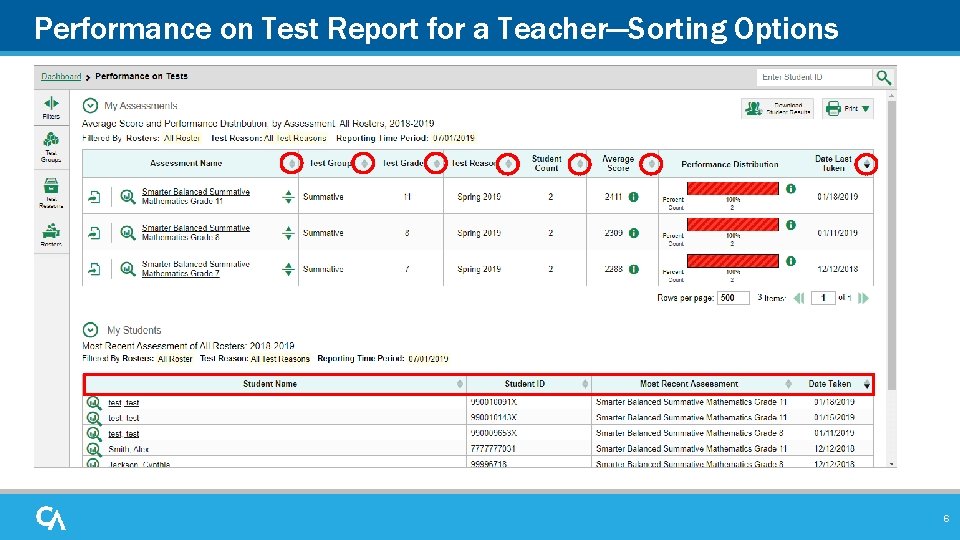Open student link Smith, Alex
The image size is (960, 540).
129,449
